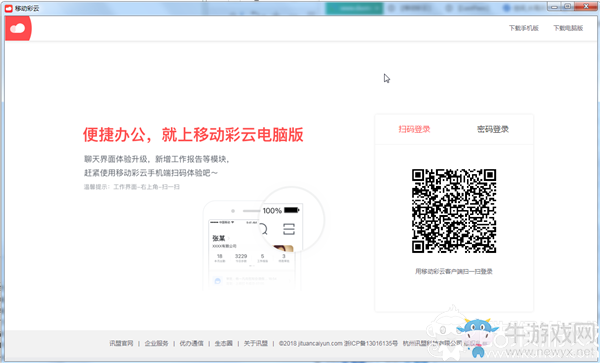
Task: Open the 关于讯盟 footer link
Action: click(x=256, y=343)
